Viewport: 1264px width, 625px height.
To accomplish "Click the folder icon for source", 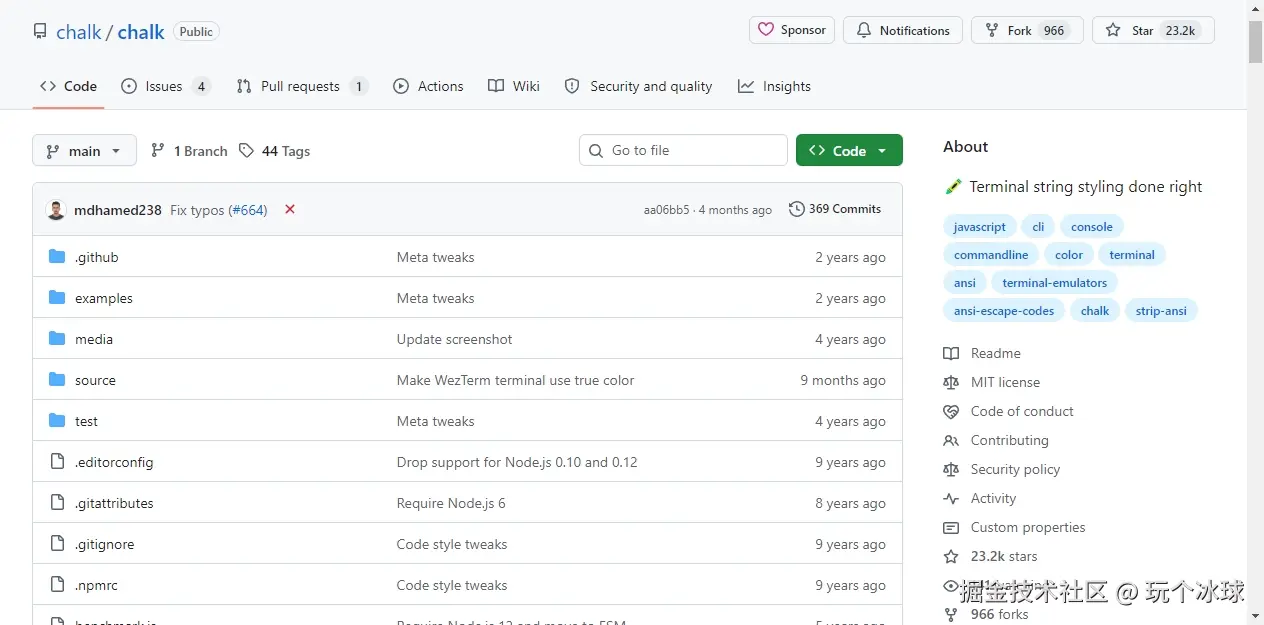I will click(x=57, y=380).
